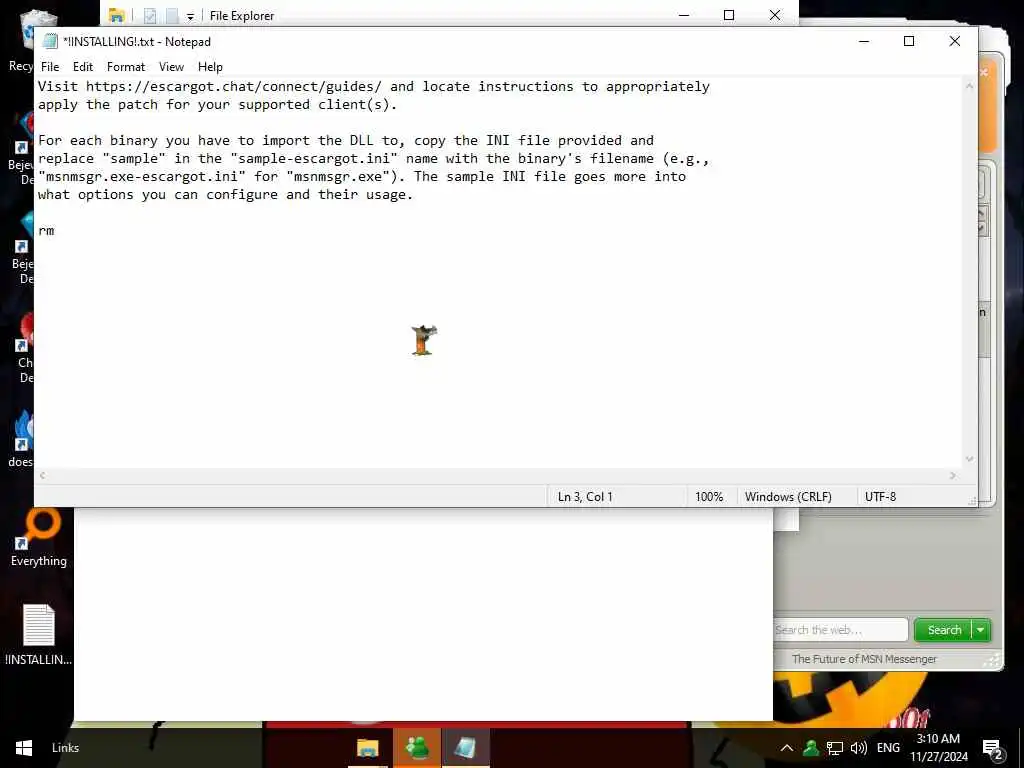1024x768 pixels.
Task: Click the ENG language indicator
Action: (x=888, y=748)
